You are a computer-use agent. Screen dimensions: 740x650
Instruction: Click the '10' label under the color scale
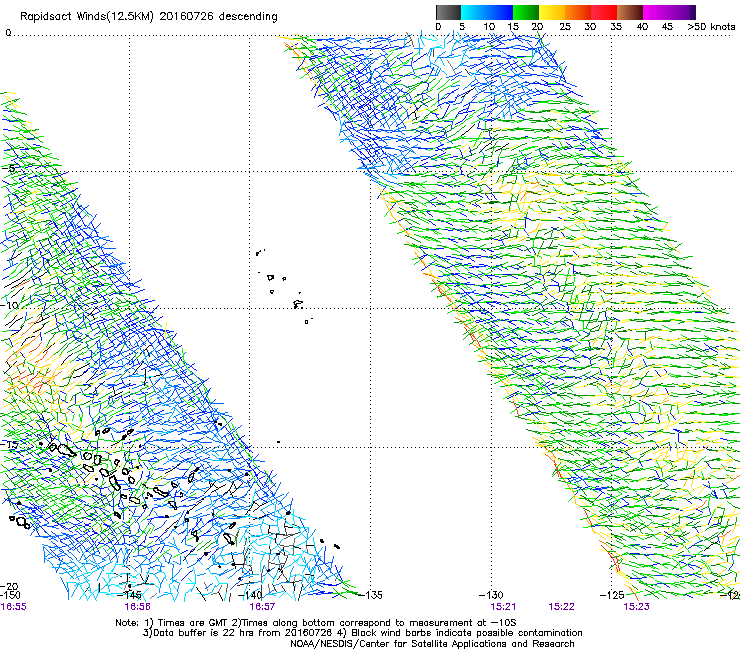pyautogui.click(x=489, y=26)
